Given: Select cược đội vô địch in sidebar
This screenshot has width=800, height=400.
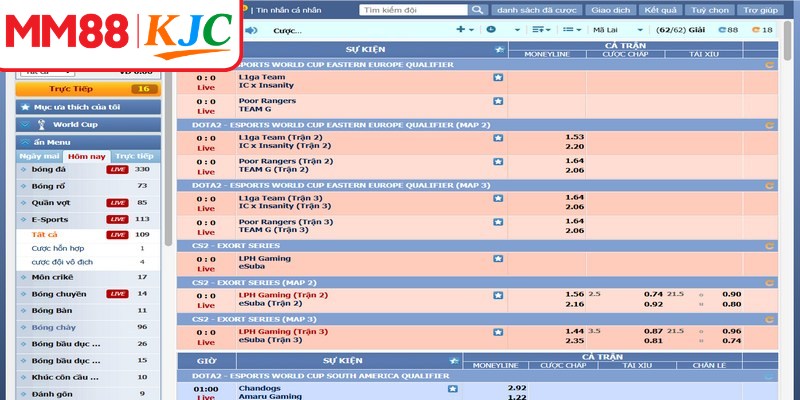Looking at the screenshot, I should click(x=62, y=262).
